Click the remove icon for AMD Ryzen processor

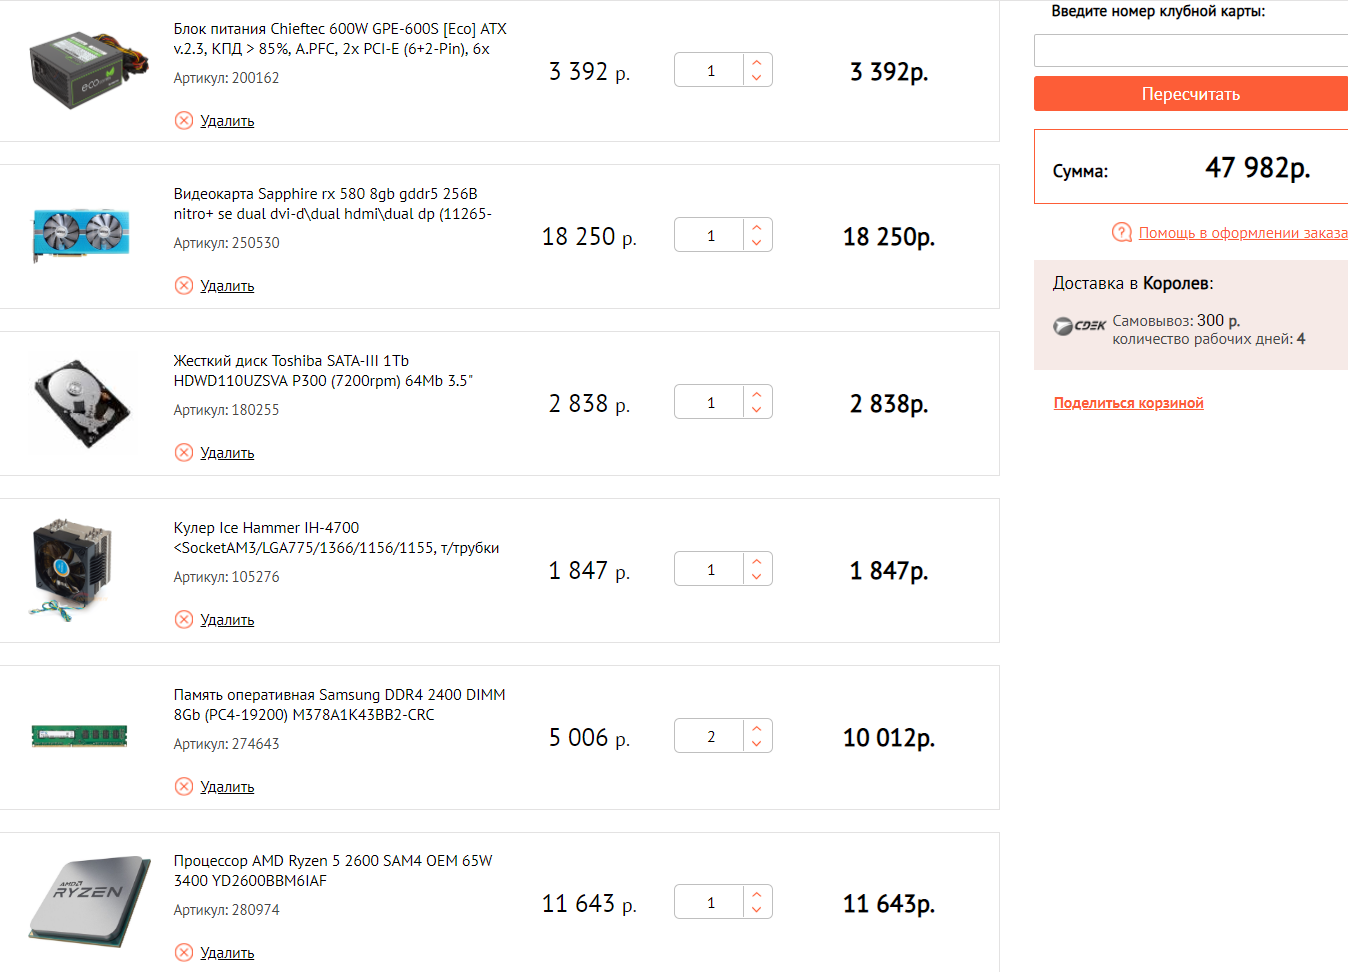point(184,953)
